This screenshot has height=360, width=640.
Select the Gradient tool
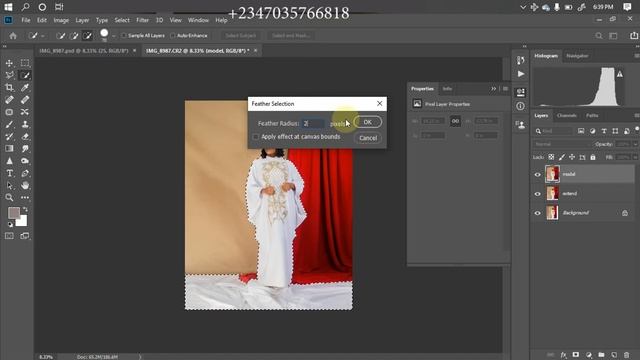pos(9,149)
